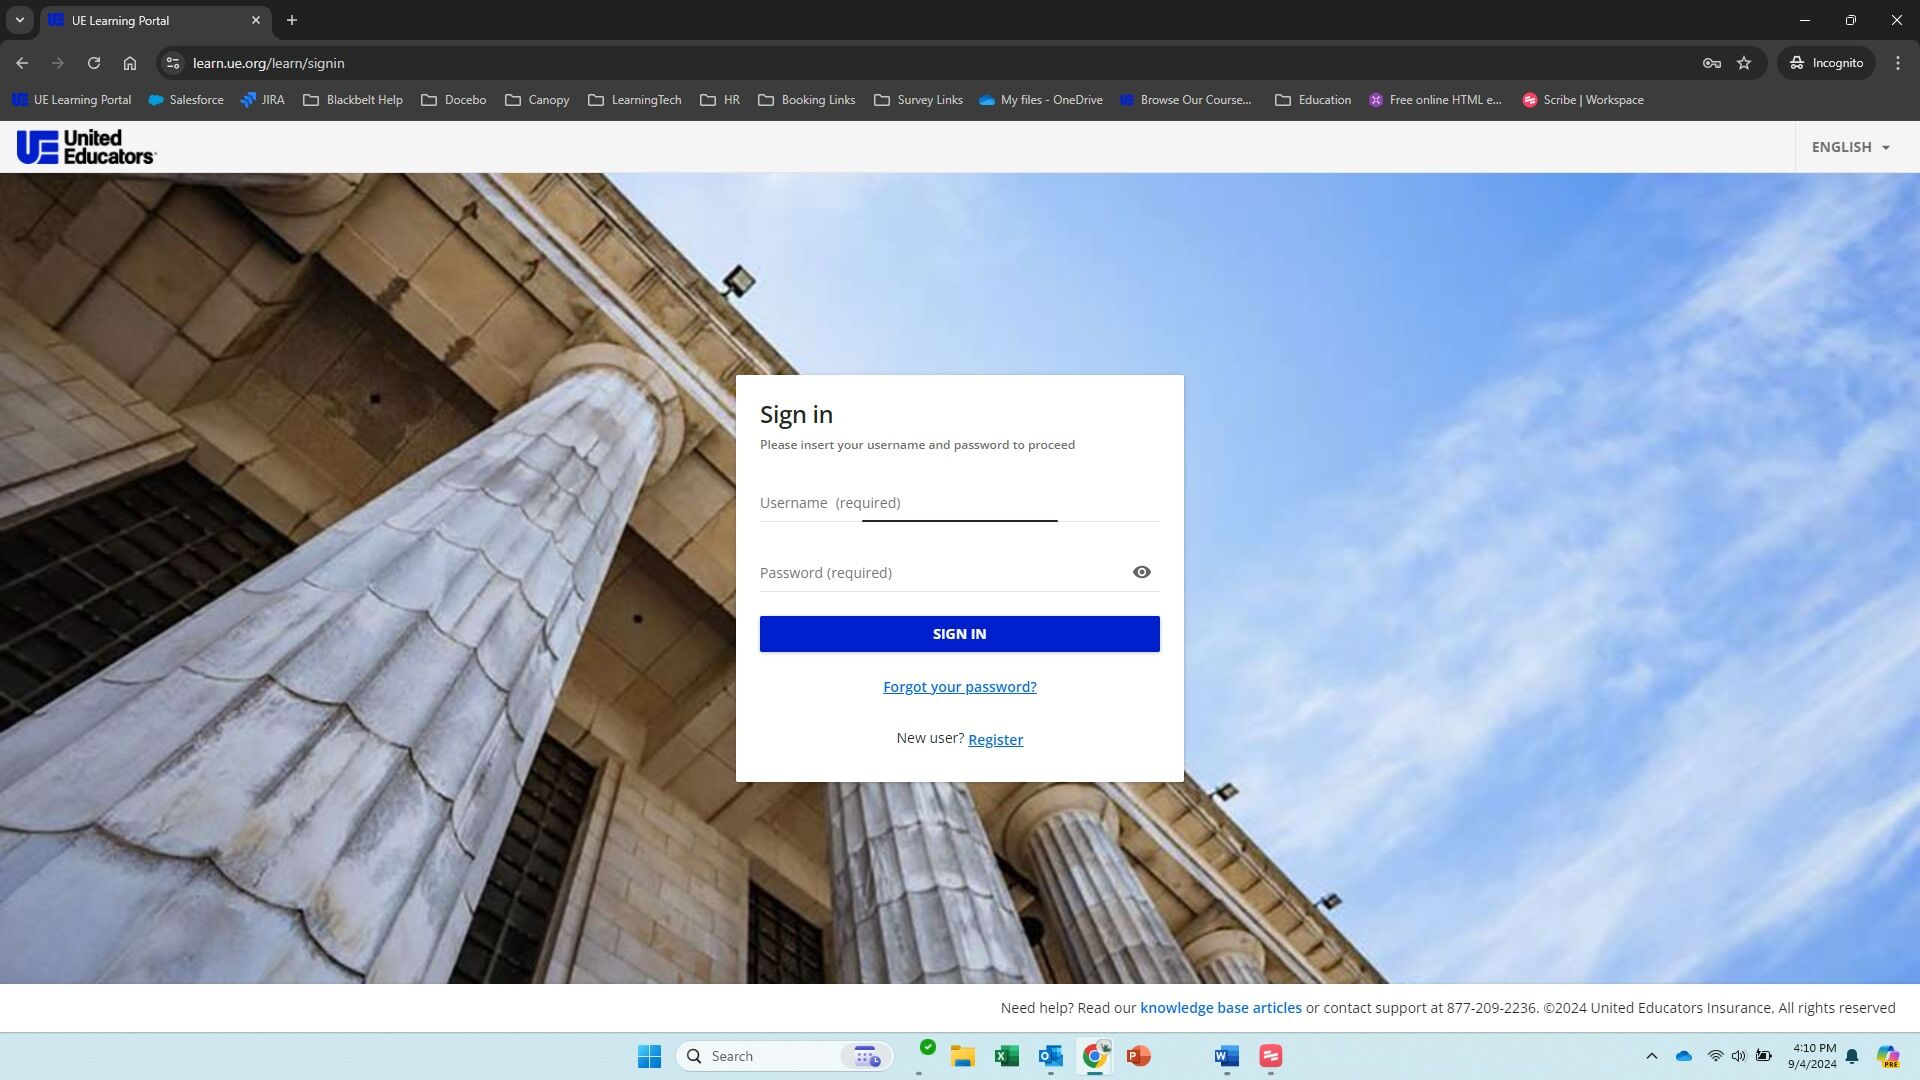Click the browser forward arrow
This screenshot has height=1080, width=1920.
[58, 63]
